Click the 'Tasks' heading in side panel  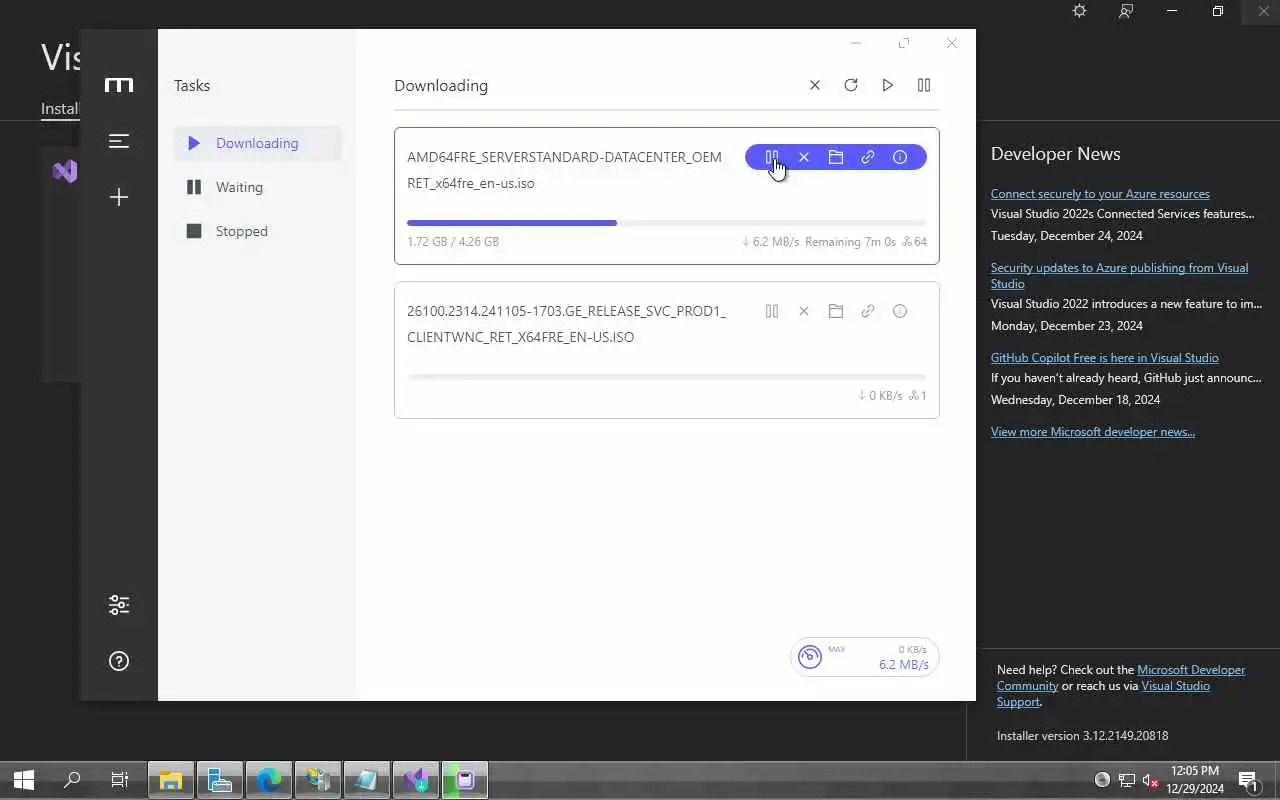tap(192, 86)
